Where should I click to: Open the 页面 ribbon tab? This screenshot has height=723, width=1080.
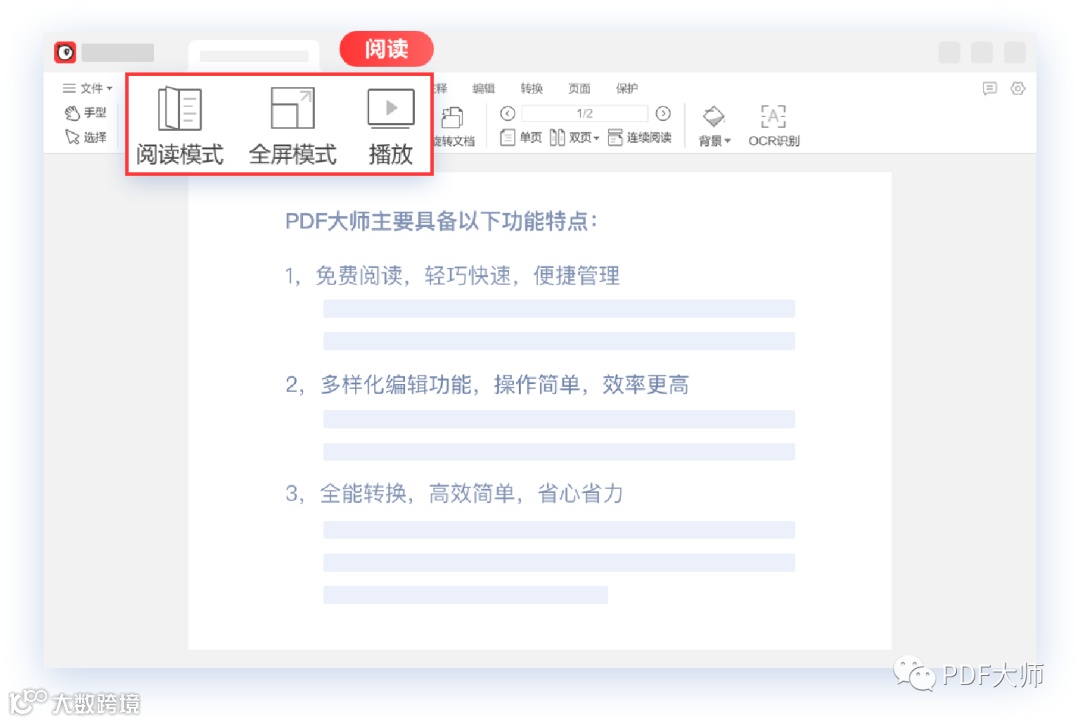pos(579,88)
